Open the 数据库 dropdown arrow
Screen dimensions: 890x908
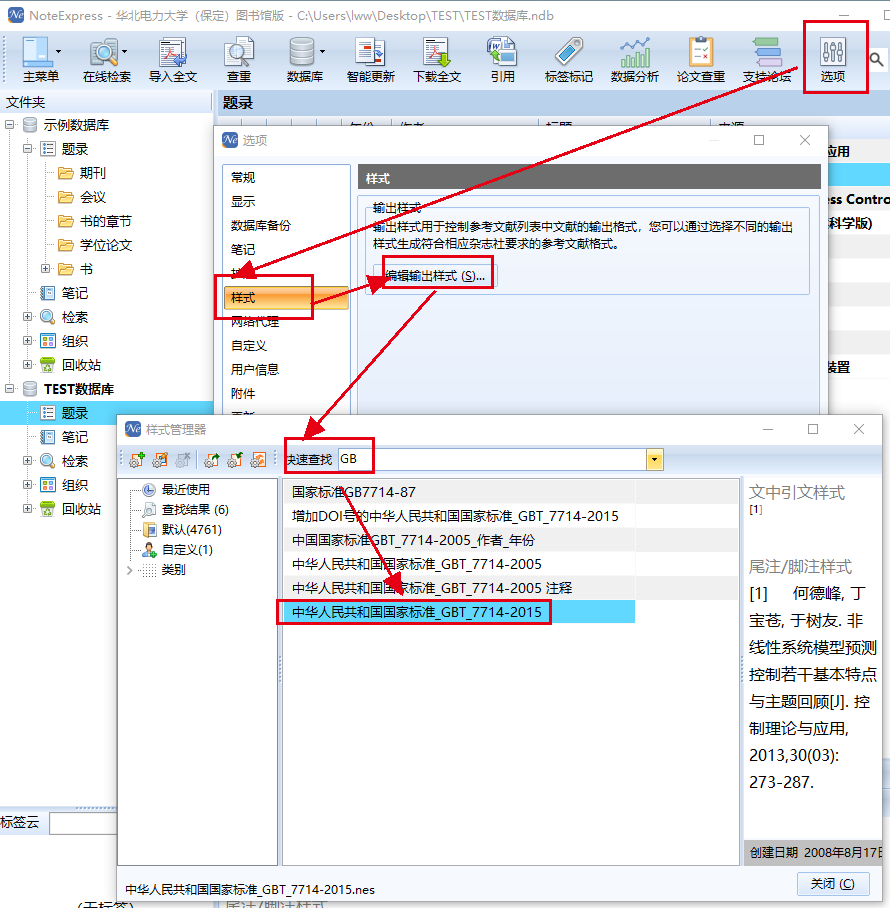(x=323, y=52)
